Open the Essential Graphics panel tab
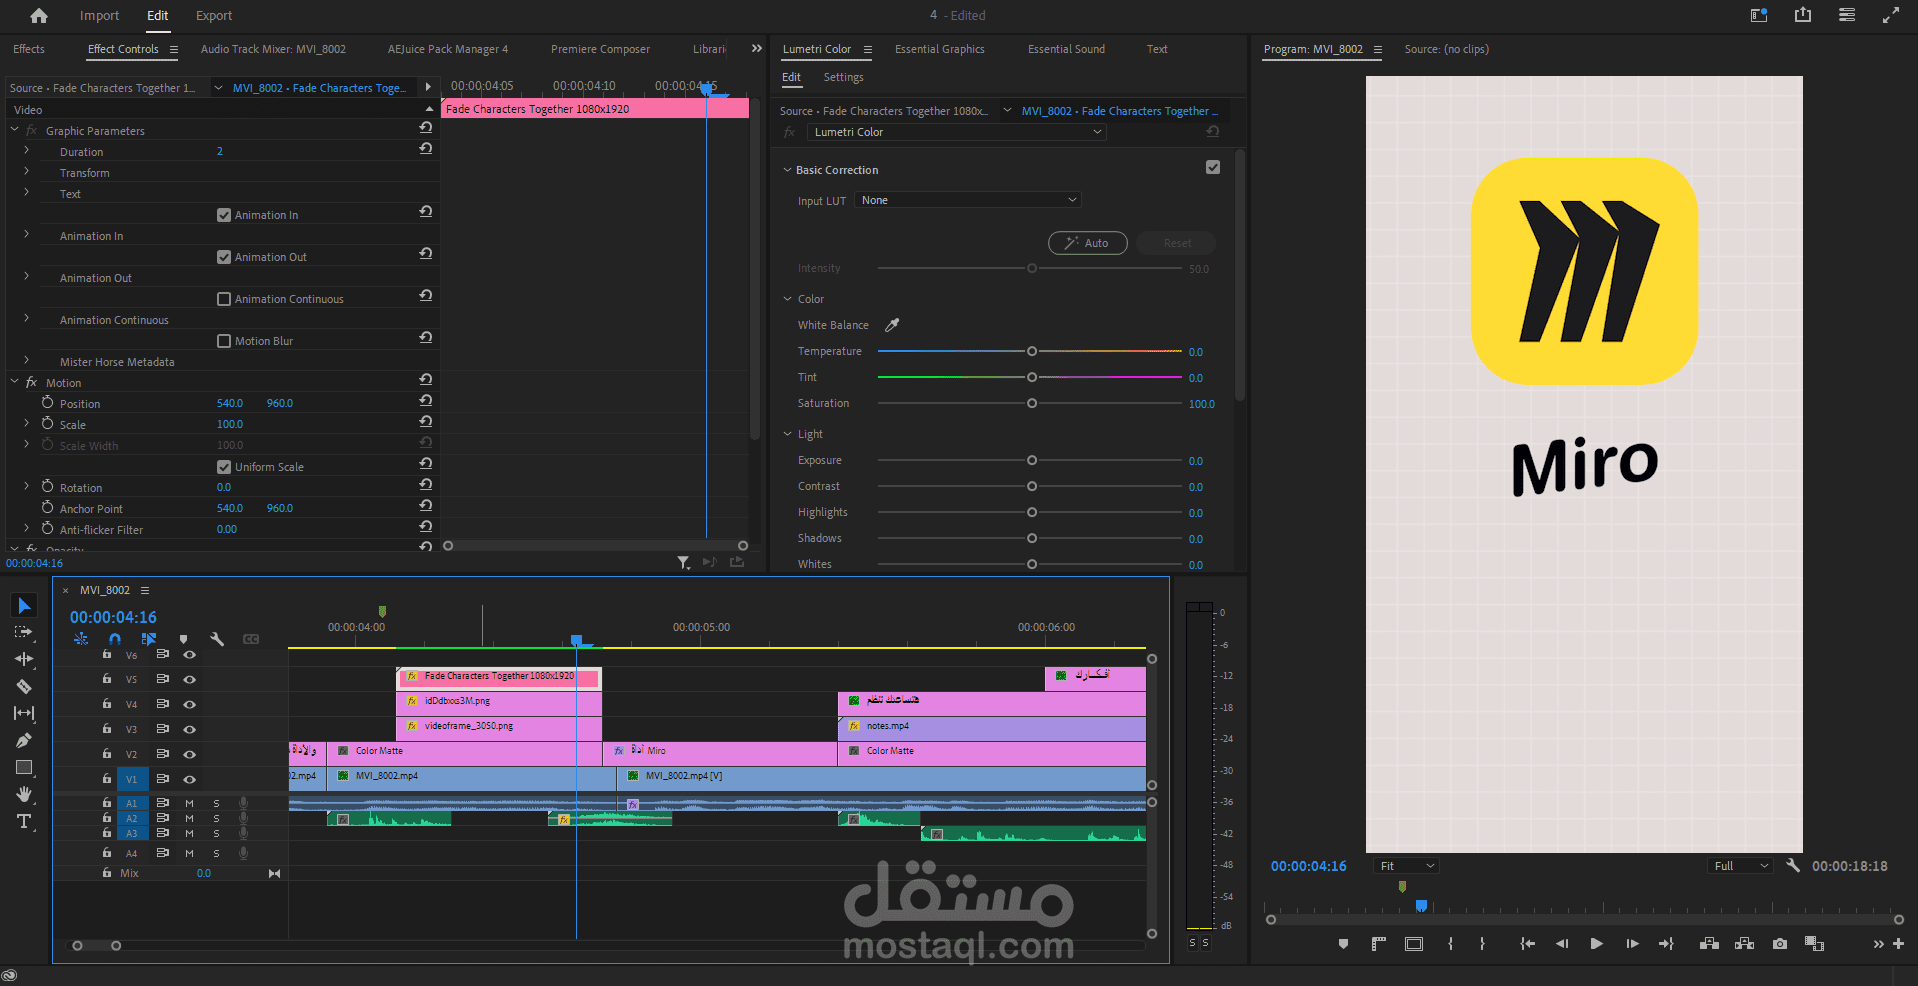Screen dimensions: 1918x986 (940, 49)
